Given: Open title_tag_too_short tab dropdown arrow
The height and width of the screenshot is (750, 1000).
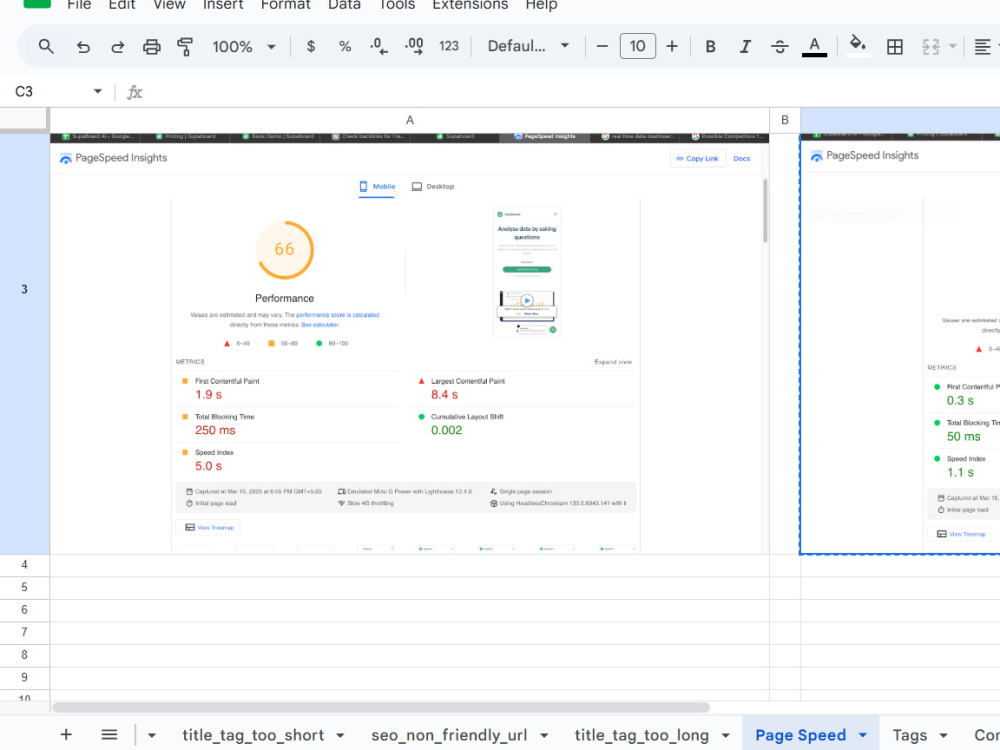Looking at the screenshot, I should (341, 735).
